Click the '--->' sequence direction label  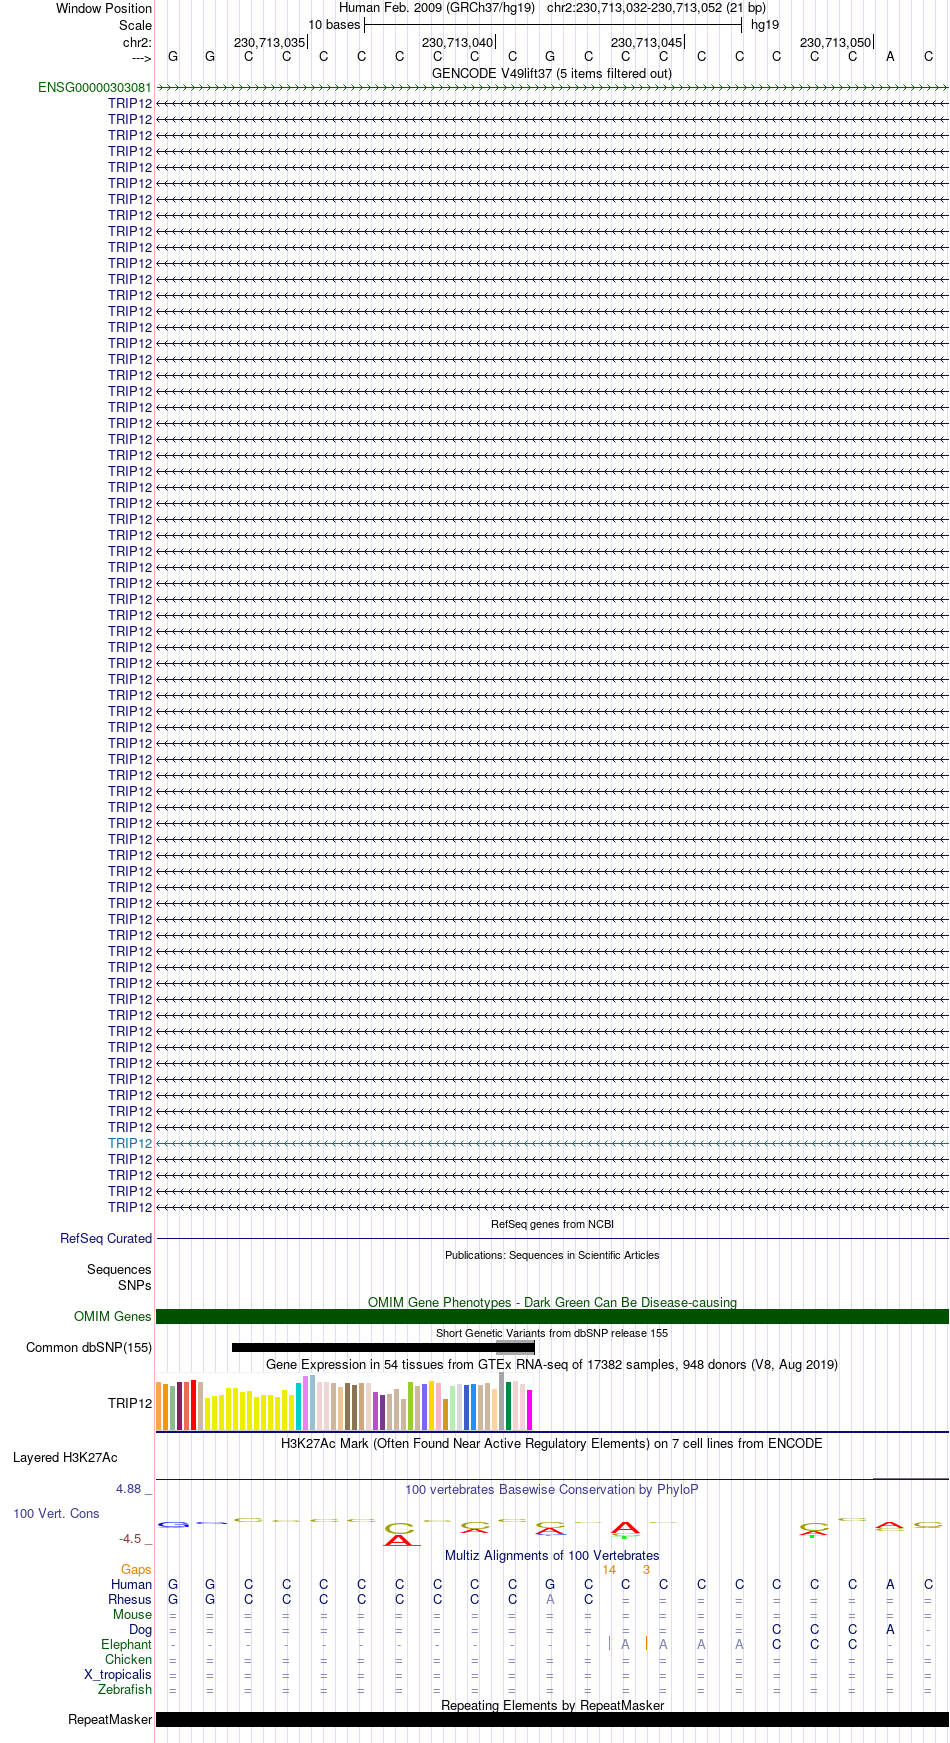tap(141, 59)
